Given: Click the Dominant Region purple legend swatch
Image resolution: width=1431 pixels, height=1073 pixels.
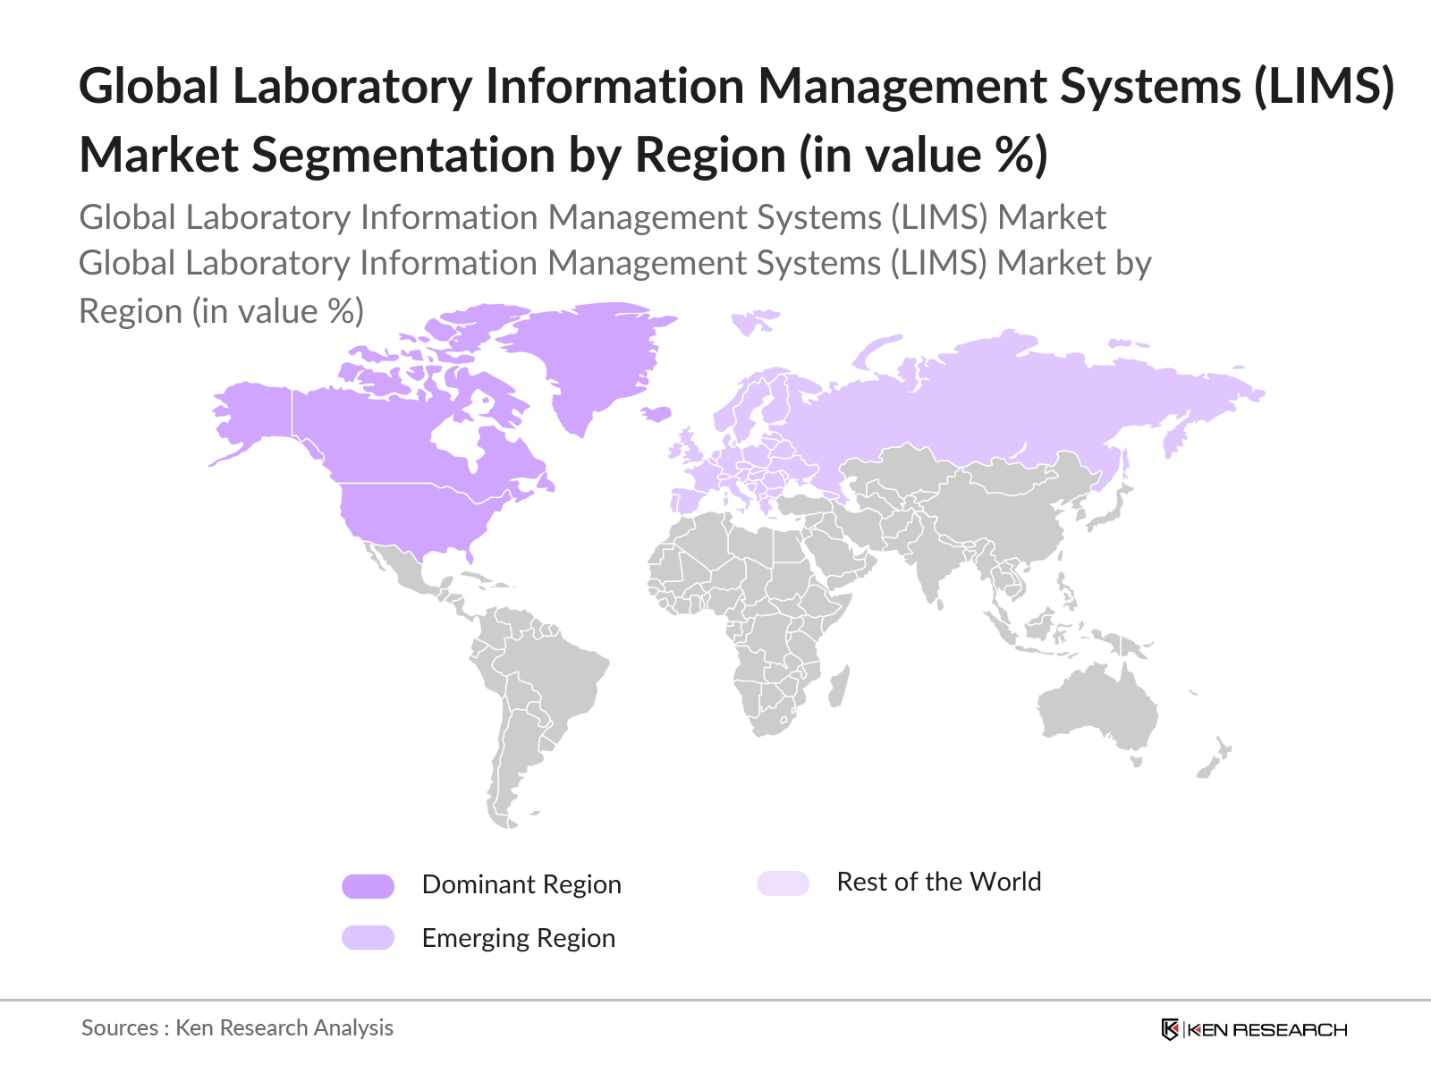Looking at the screenshot, I should click(368, 886).
